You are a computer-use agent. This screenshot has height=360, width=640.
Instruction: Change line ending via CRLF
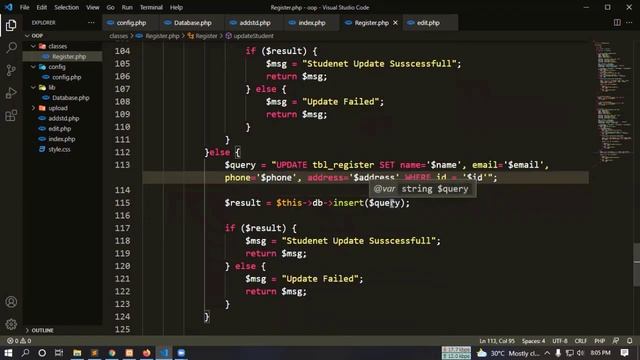pos(580,341)
